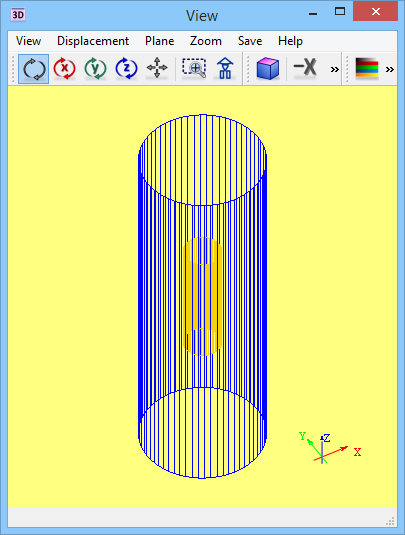
Task: Open the Help menu
Action: [290, 41]
